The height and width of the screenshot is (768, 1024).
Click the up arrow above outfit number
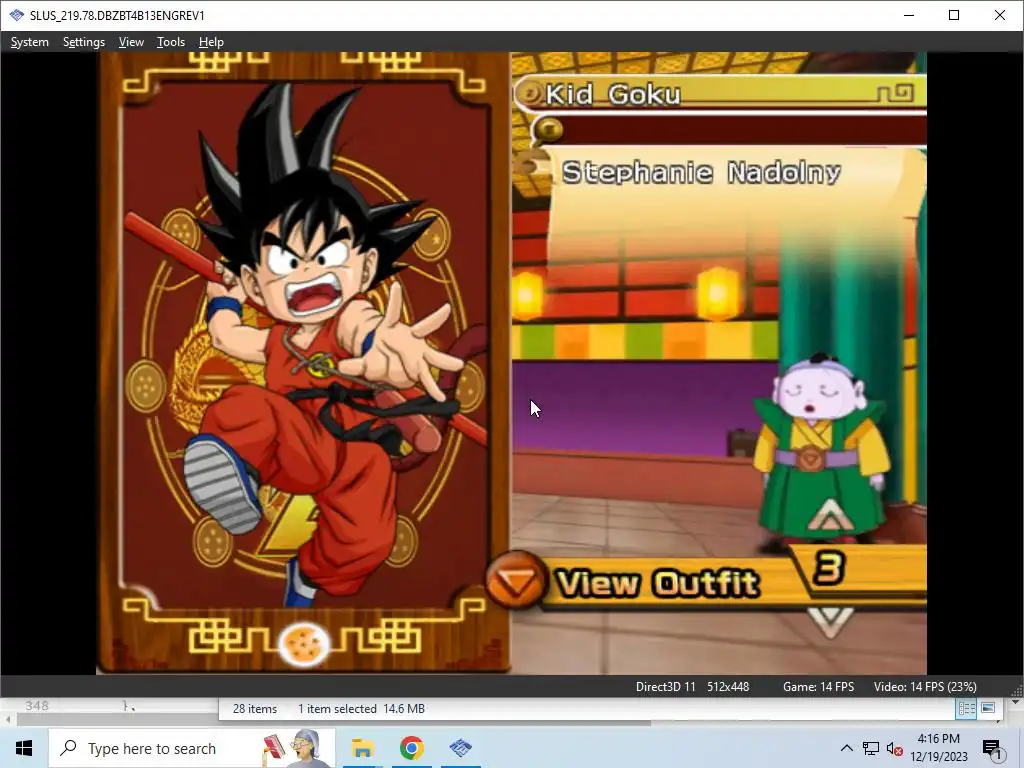coord(829,515)
